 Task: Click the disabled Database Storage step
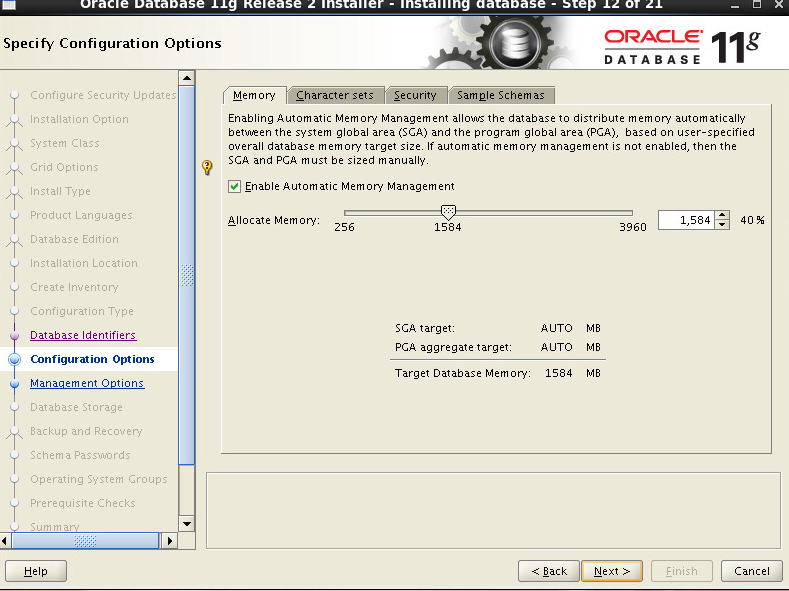coord(76,407)
